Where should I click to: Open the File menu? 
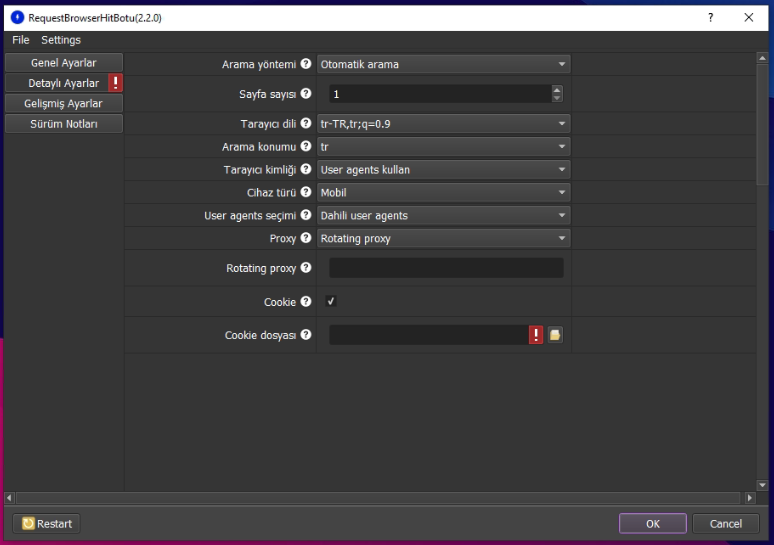coord(21,40)
